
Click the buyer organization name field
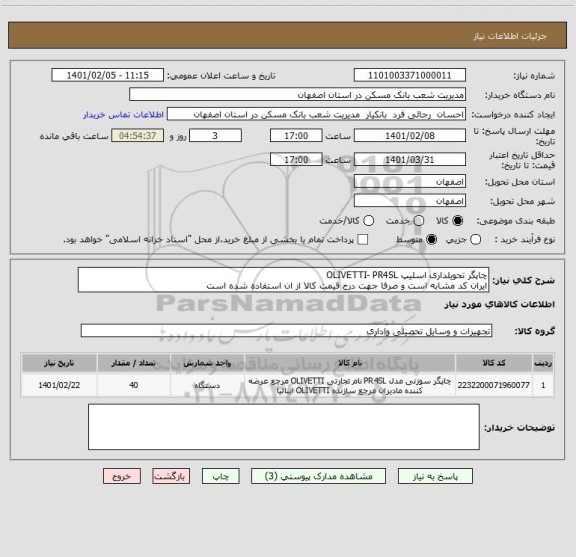coord(298,95)
